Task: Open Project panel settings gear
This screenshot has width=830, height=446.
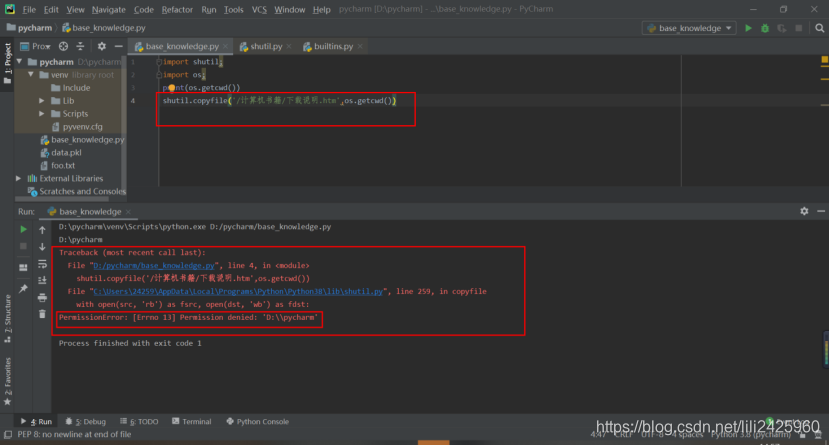Action: [102, 46]
